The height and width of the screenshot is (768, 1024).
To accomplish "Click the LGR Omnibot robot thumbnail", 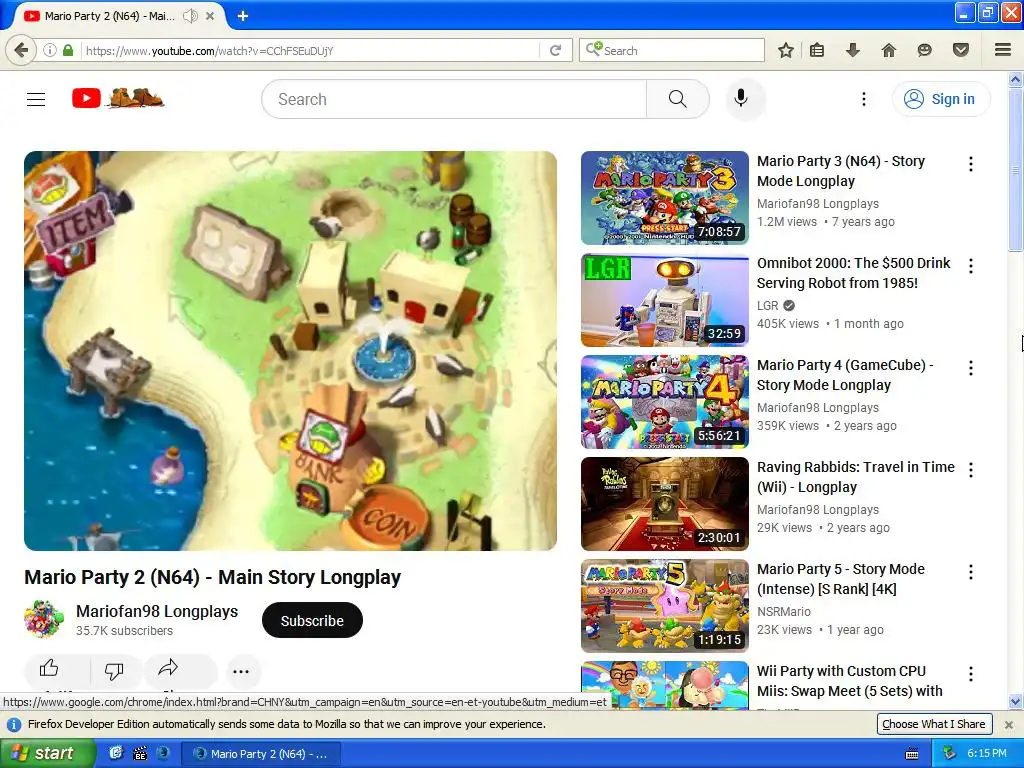I will [665, 300].
